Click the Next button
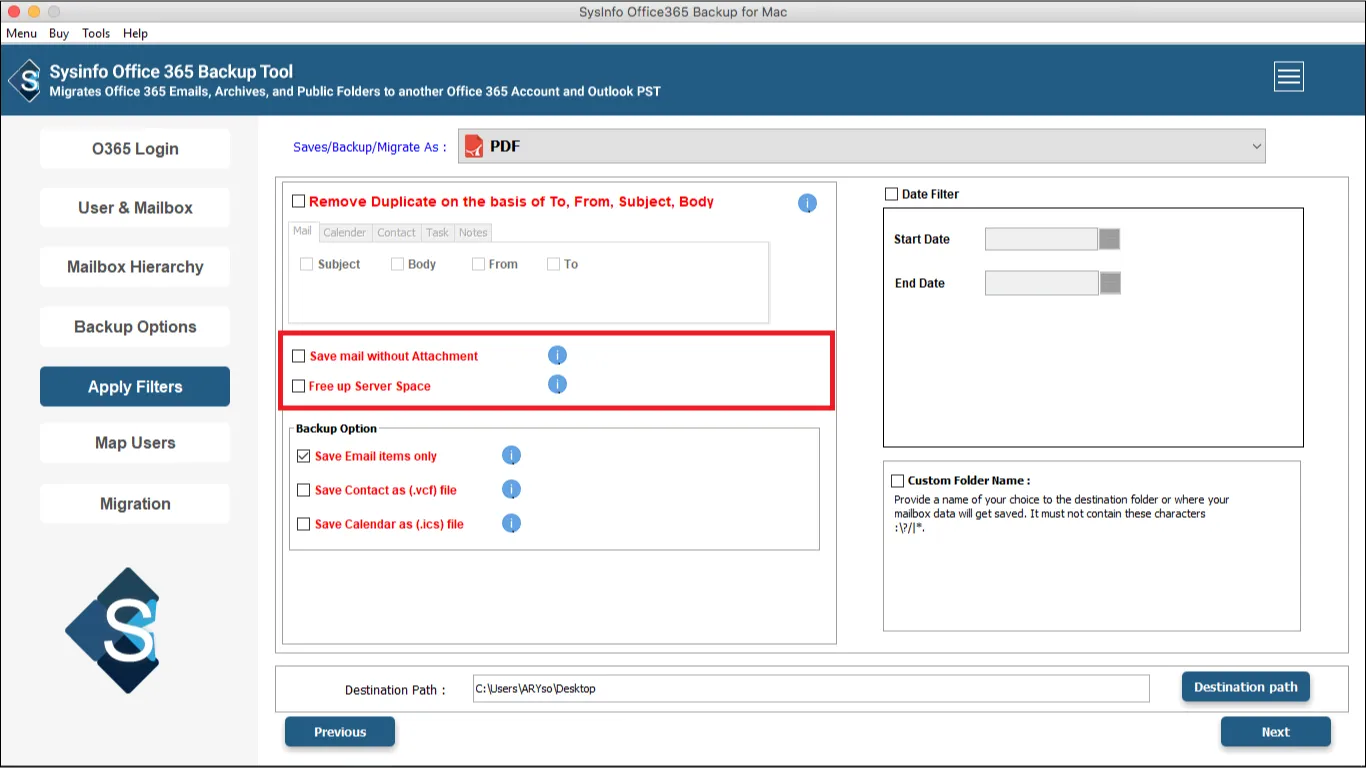The width and height of the screenshot is (1366, 768). [x=1276, y=732]
